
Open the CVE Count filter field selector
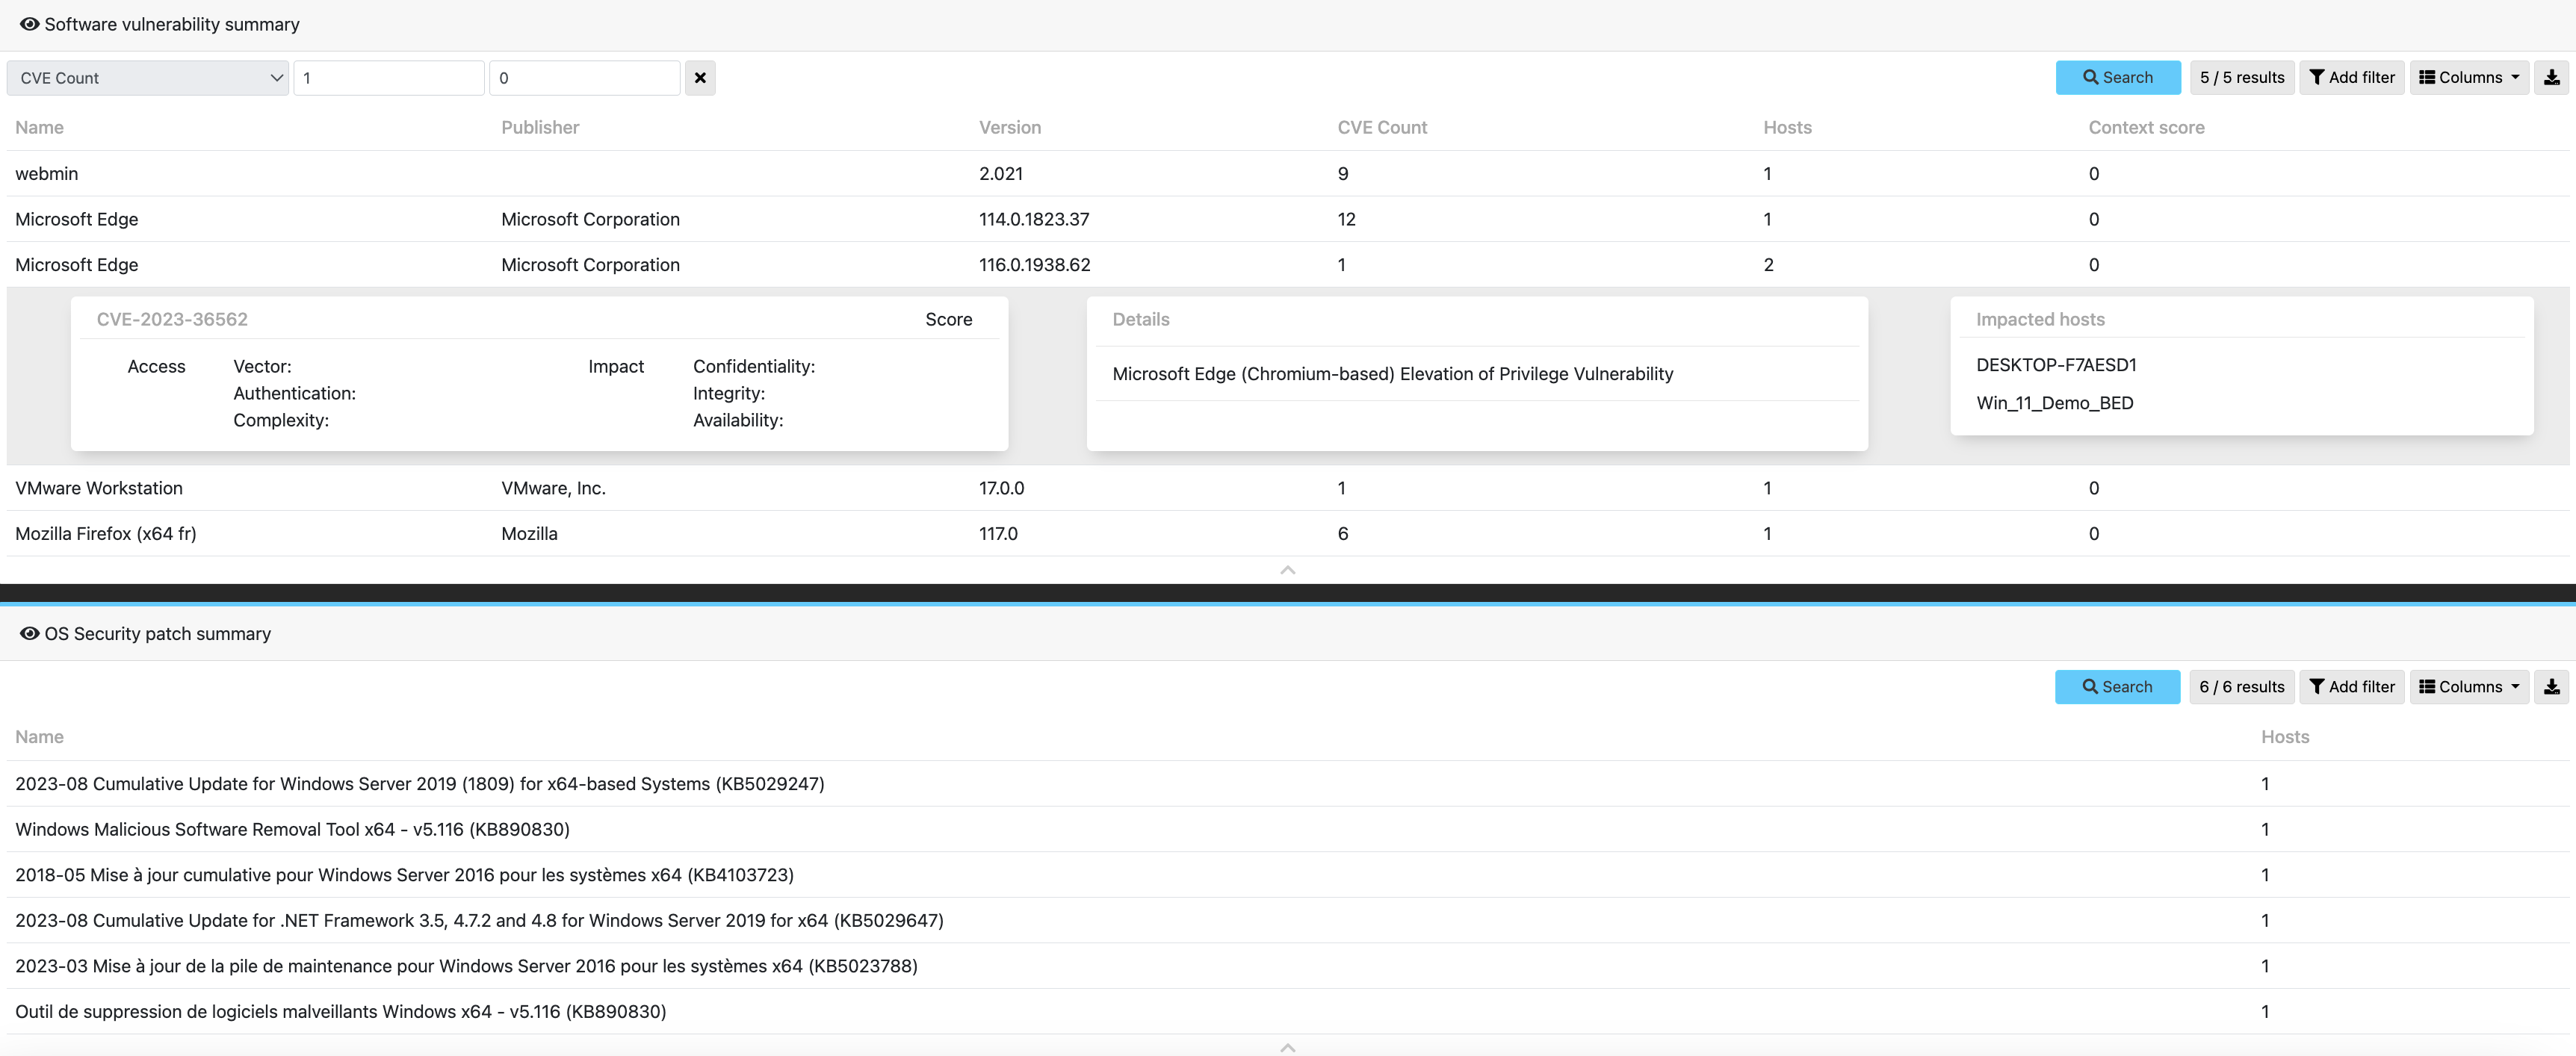click(148, 78)
